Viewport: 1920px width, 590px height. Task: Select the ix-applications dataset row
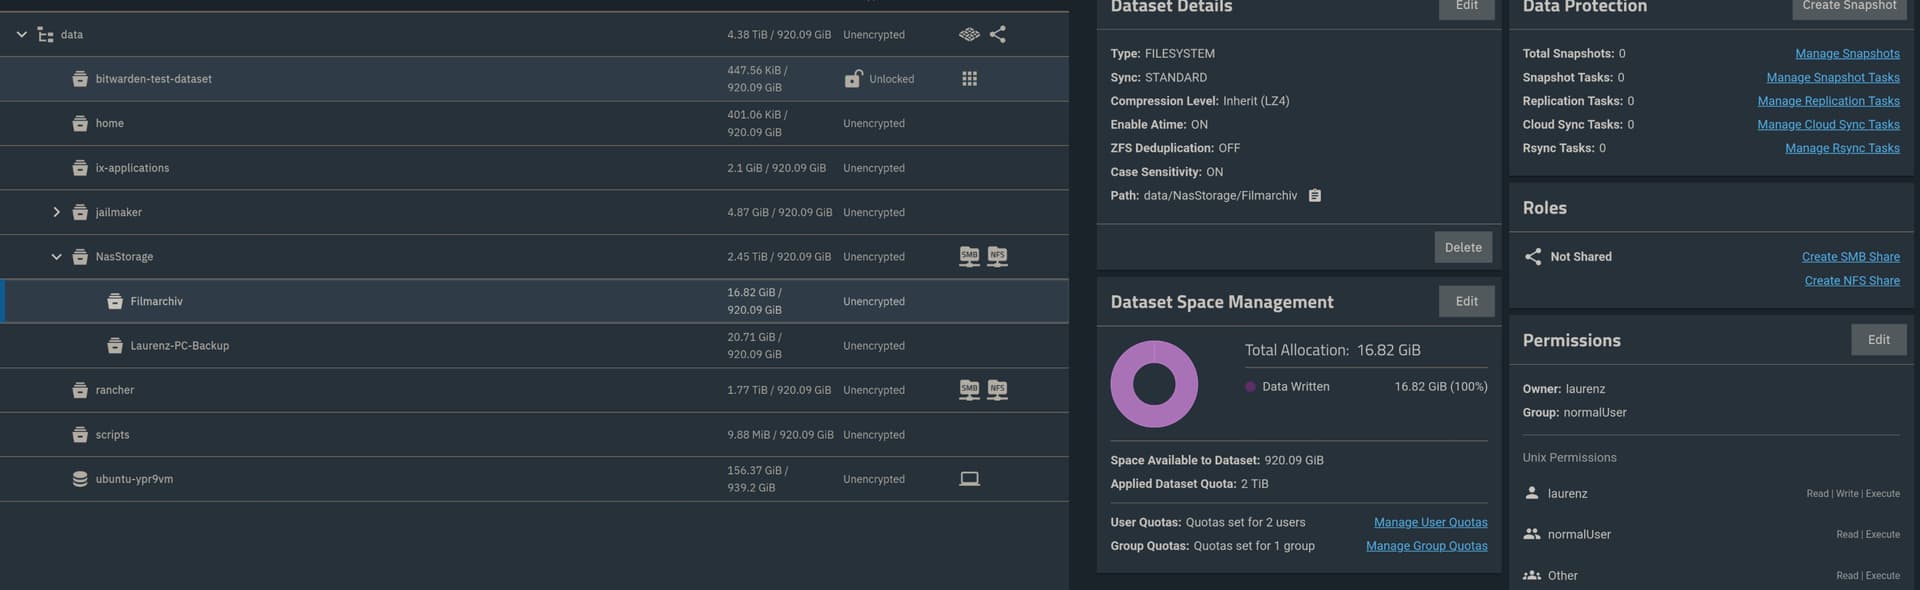pos(132,168)
